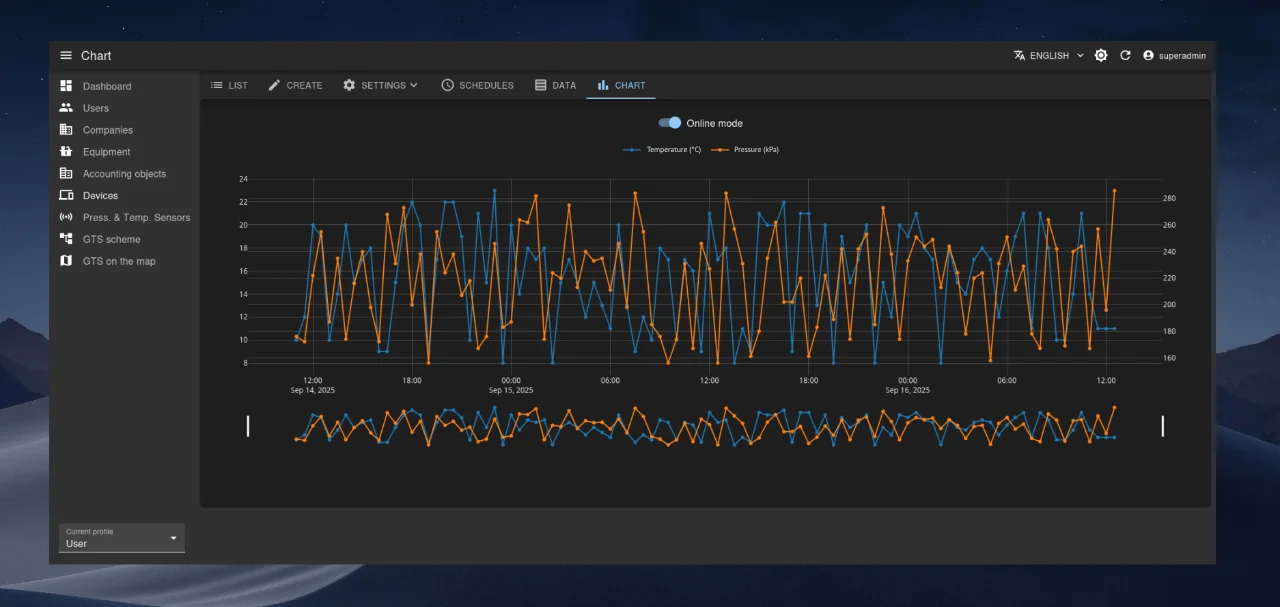1280x607 pixels.
Task: Click the theme brightness icon
Action: (1101, 56)
